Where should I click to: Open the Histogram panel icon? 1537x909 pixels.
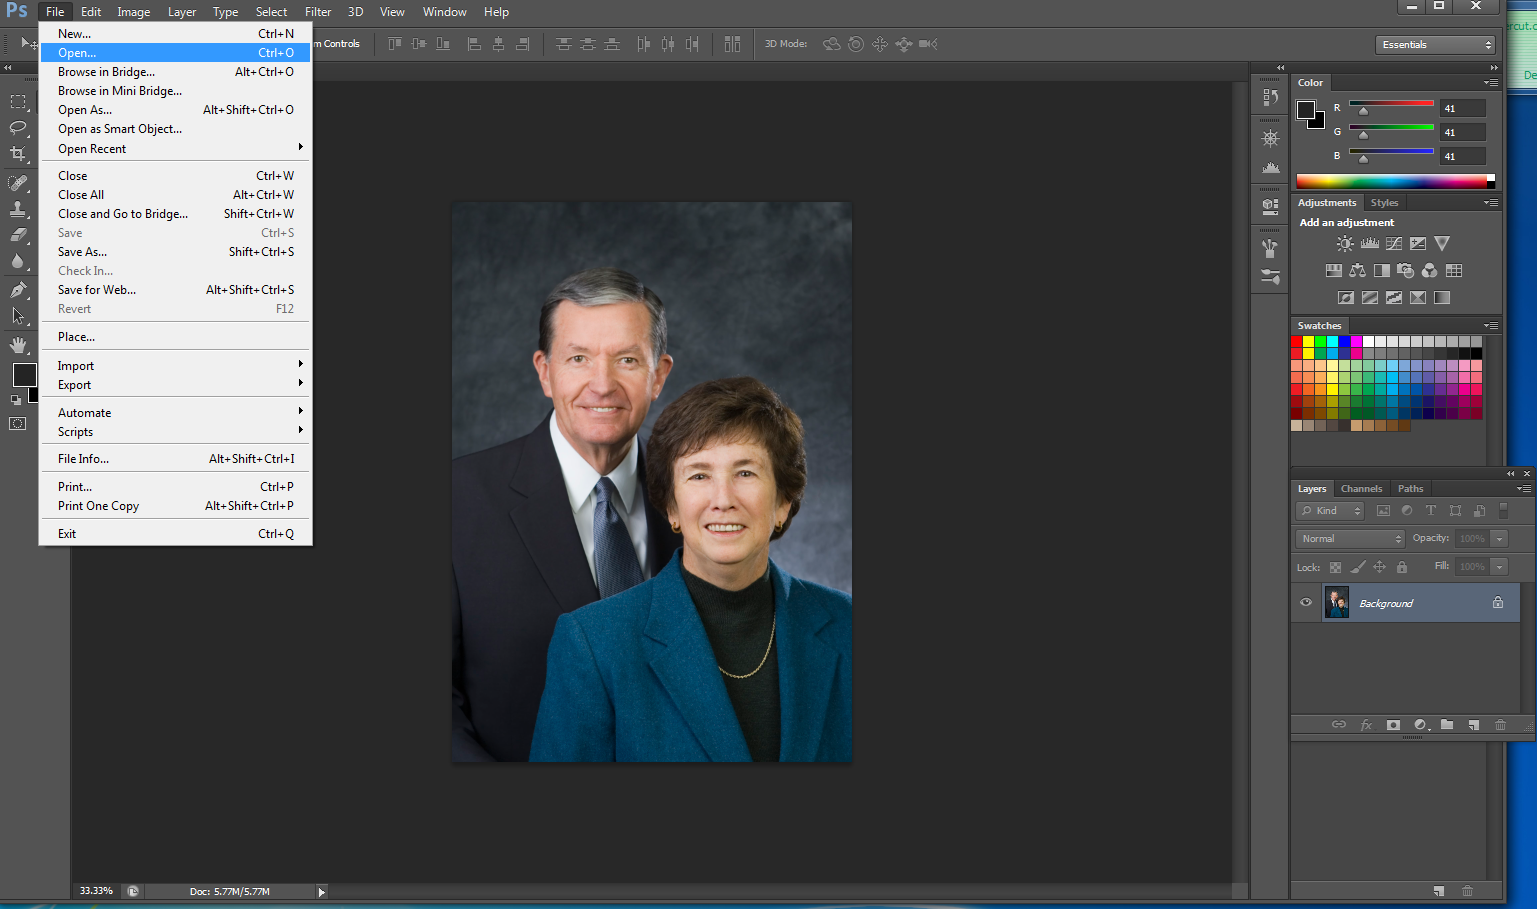pyautogui.click(x=1270, y=168)
